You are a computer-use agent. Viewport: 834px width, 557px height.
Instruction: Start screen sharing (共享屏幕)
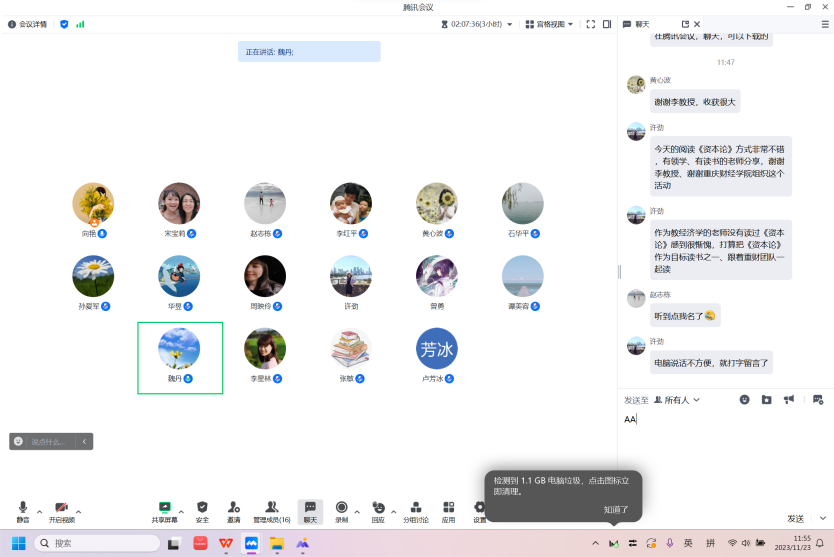(x=165, y=508)
